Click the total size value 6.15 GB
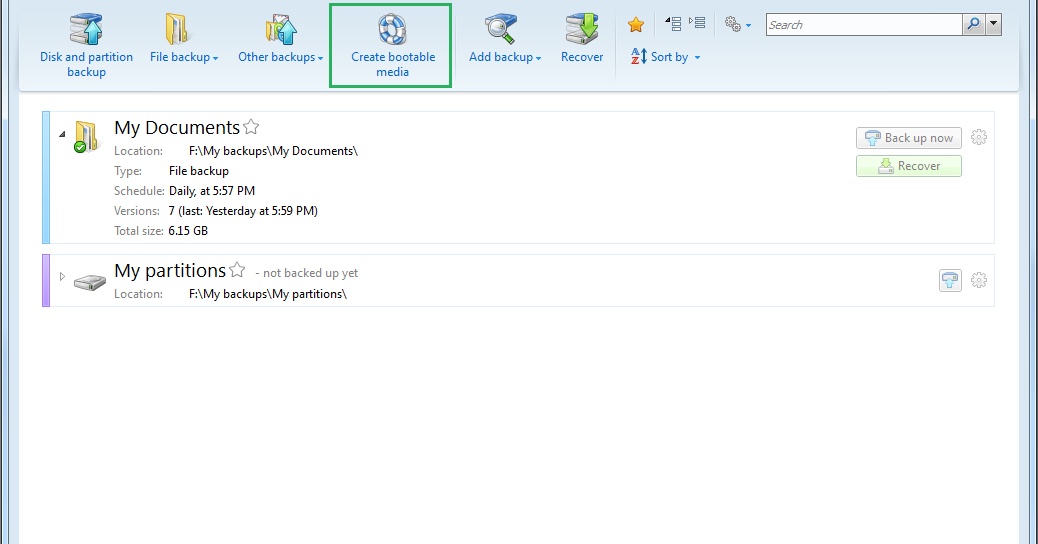1038x544 pixels. point(188,230)
